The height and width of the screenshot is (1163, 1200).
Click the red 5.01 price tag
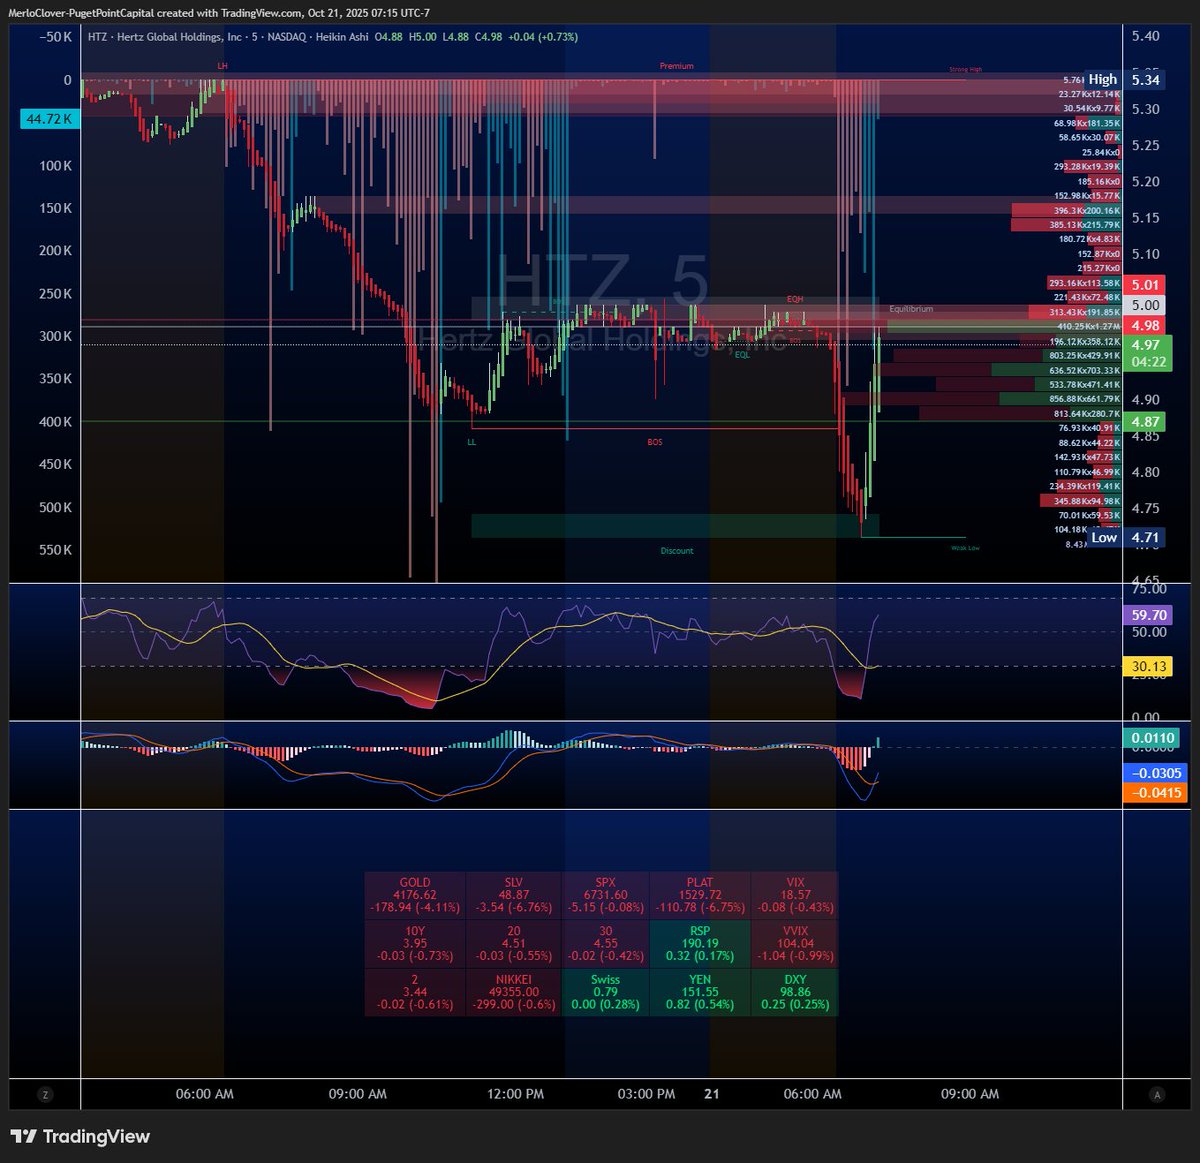1144,285
